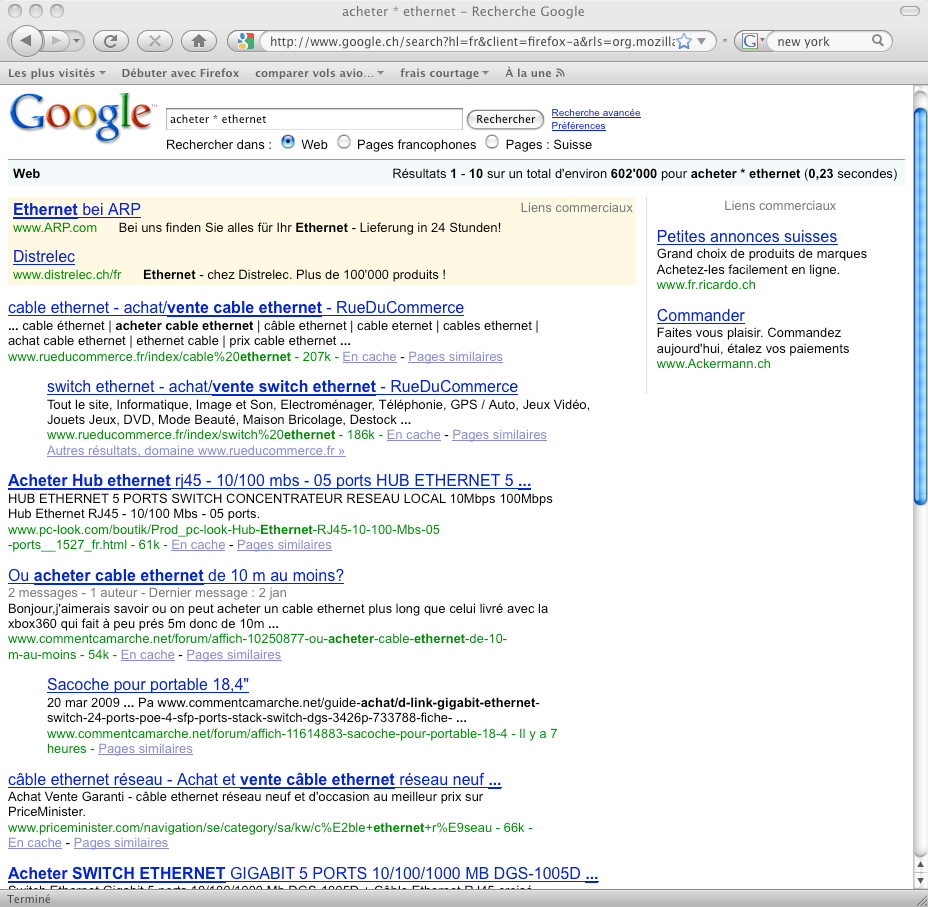Image resolution: width=928 pixels, height=907 pixels.
Task: Open Pages similaires for the PriceMinister result
Action: tap(121, 843)
